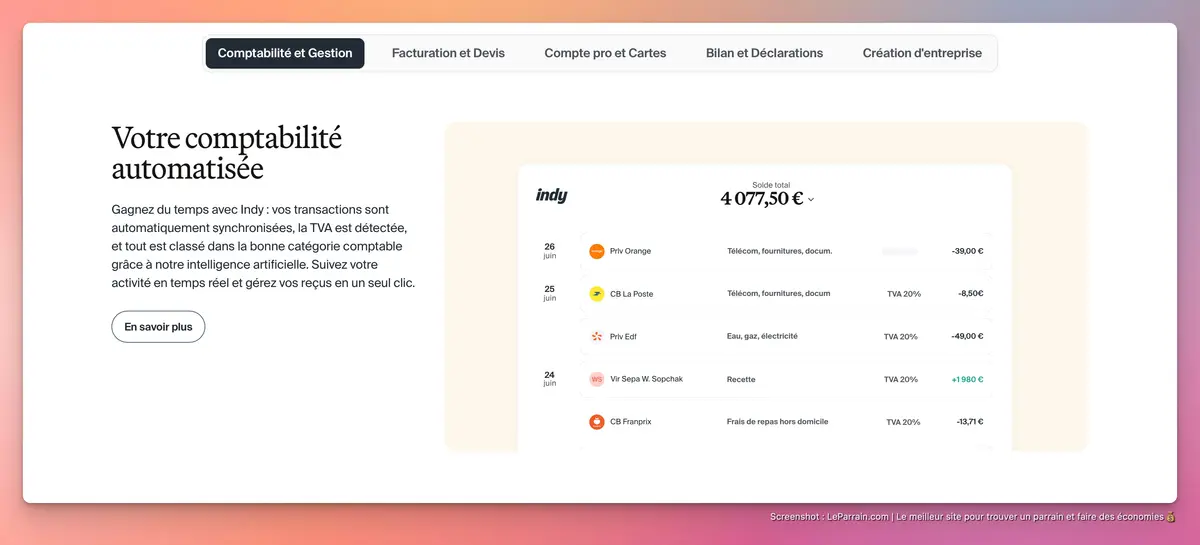Click TVA 20% on Franprix row
Screen dimensions: 1200x545
coord(902,422)
